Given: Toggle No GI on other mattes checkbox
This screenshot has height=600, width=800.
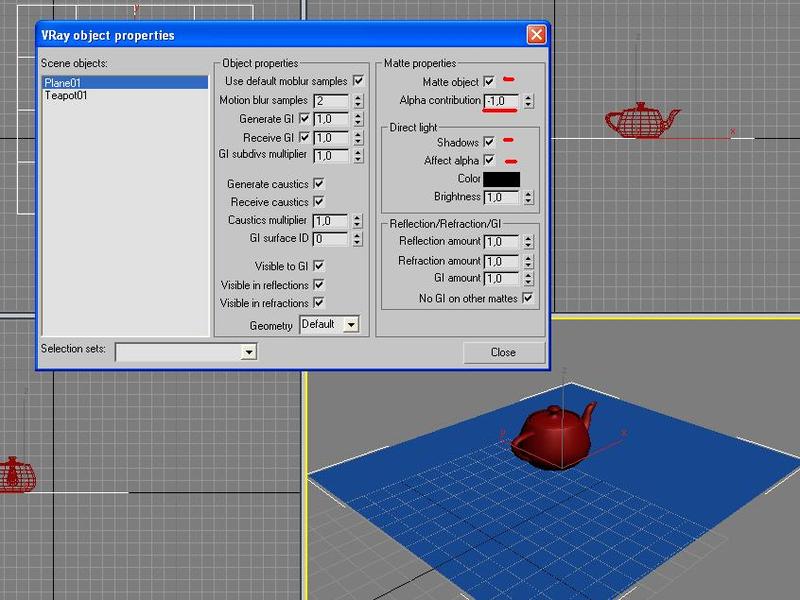Looking at the screenshot, I should (x=528, y=298).
